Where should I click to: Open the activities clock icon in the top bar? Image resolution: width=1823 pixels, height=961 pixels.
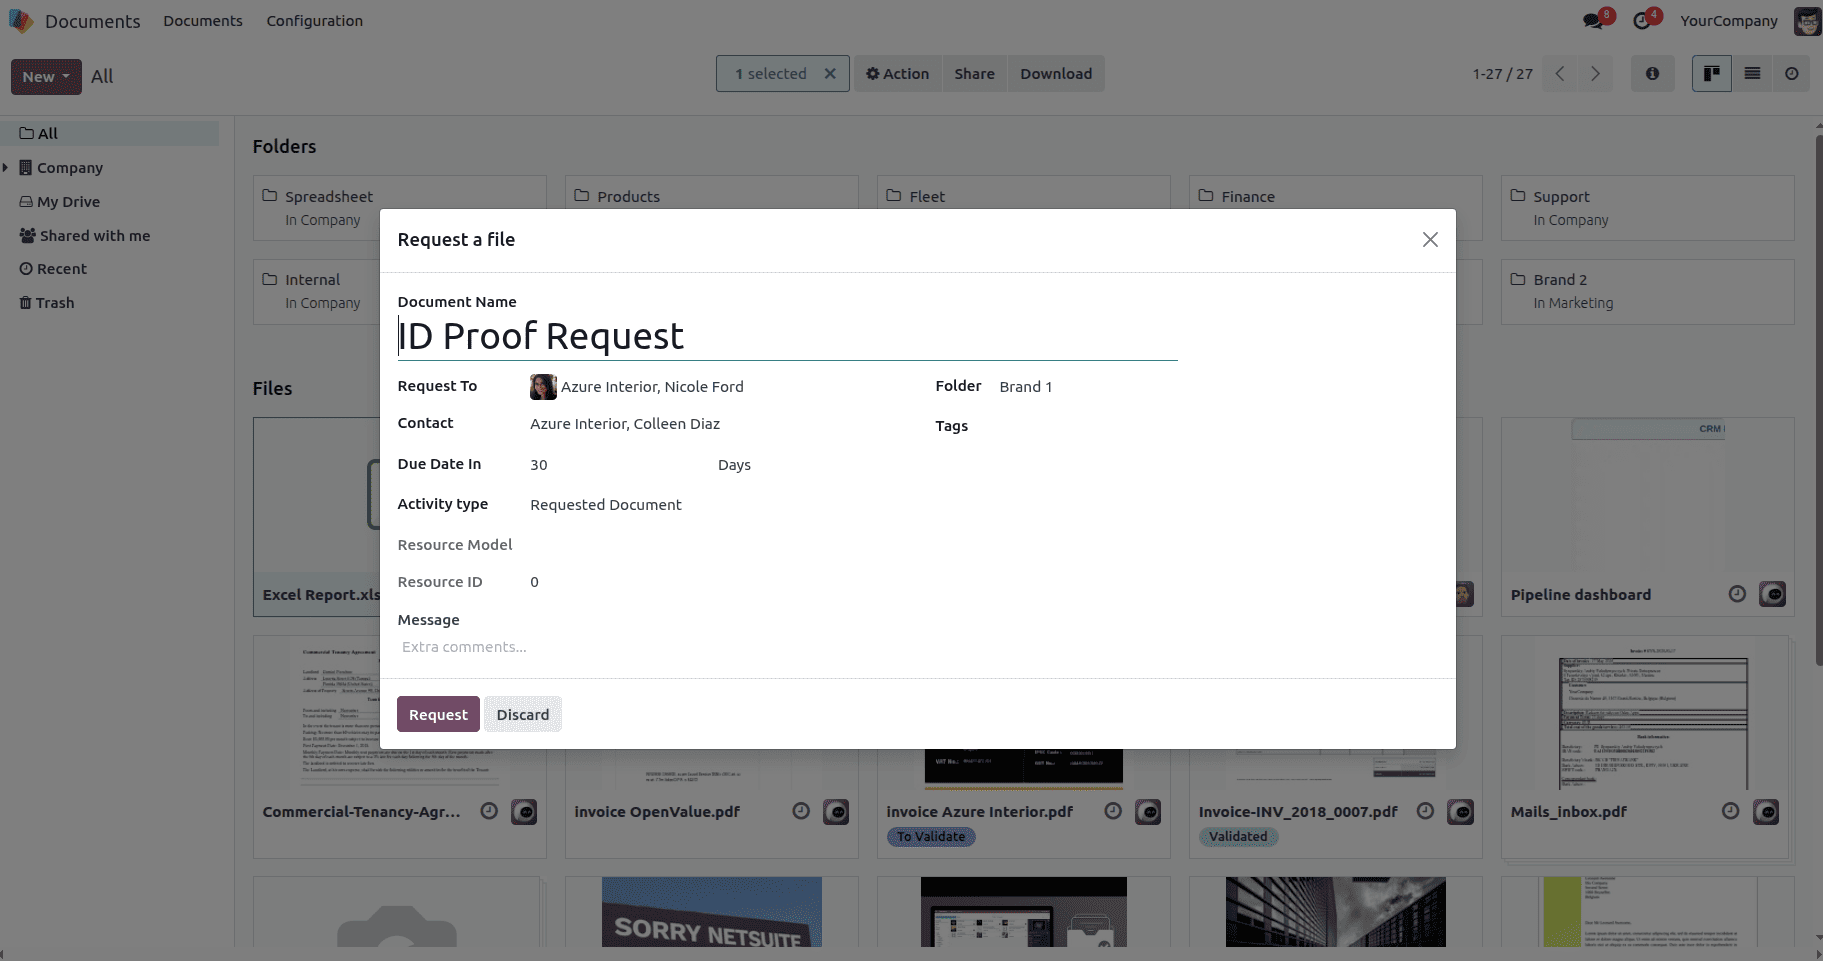tap(1642, 21)
